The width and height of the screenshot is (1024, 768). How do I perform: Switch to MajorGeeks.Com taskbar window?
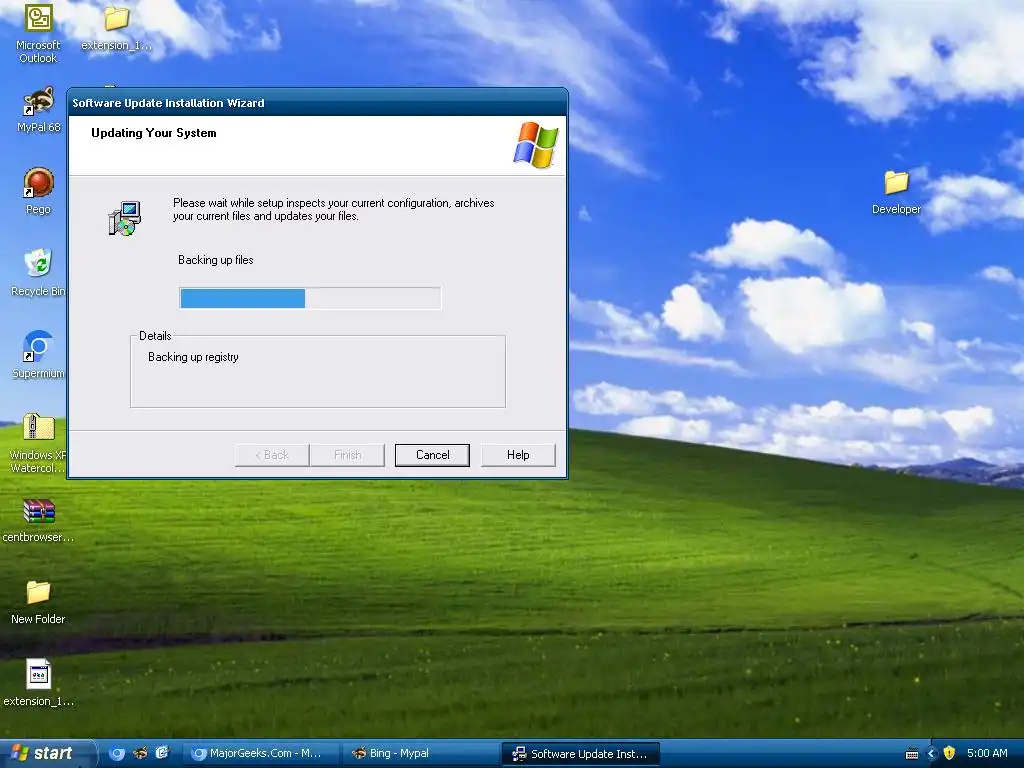click(x=260, y=753)
